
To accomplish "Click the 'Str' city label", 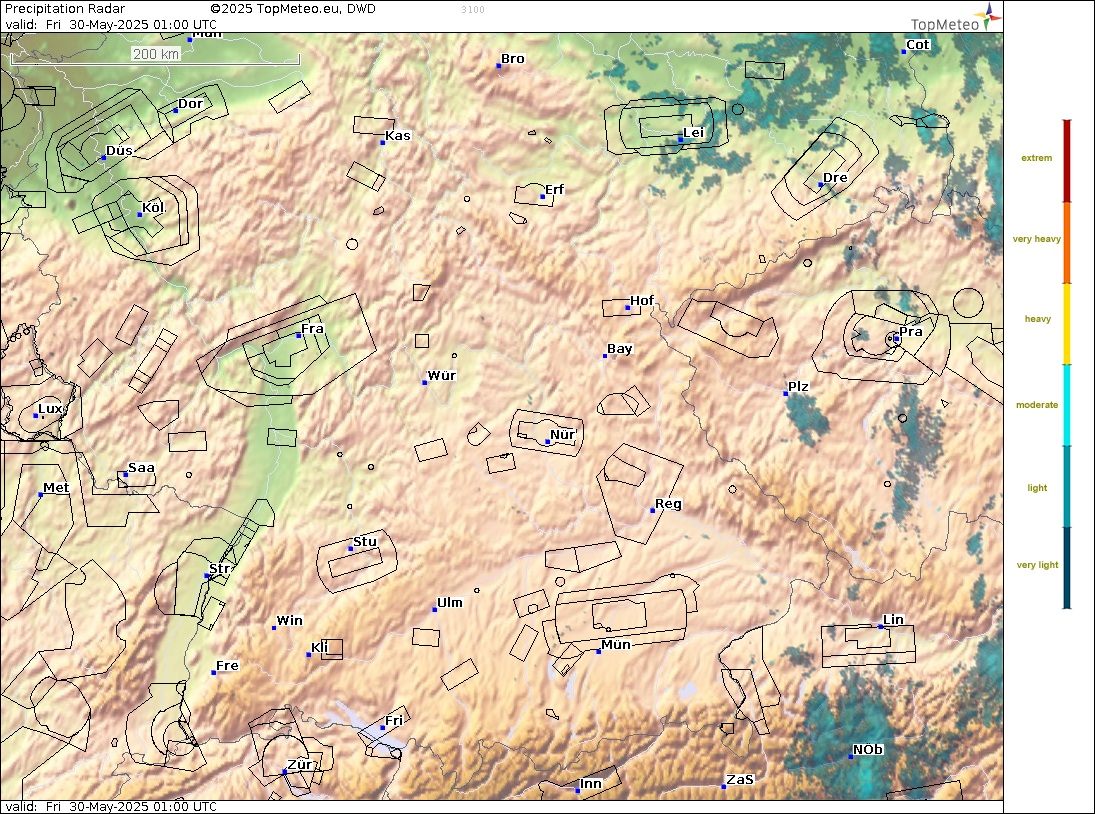I will pos(219,568).
